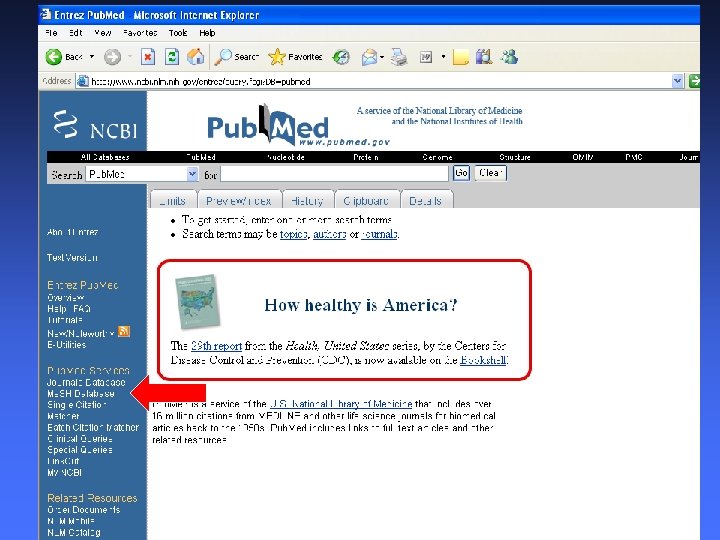
Task: Click the Health United States report thumbnail
Action: 197,301
